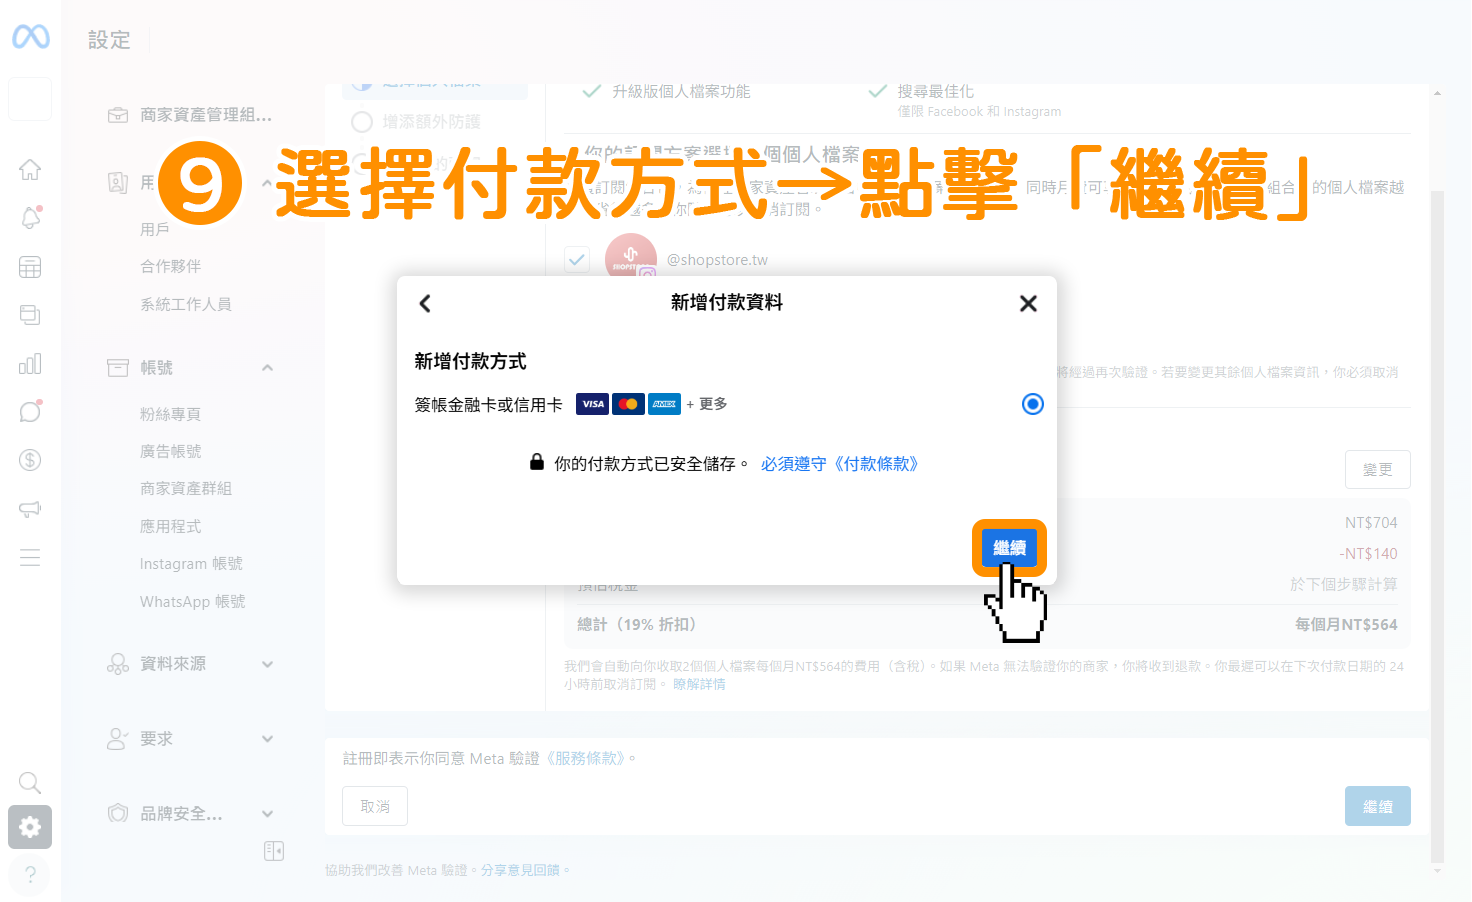
Task: Open monetization dollar icon
Action: pos(30,460)
